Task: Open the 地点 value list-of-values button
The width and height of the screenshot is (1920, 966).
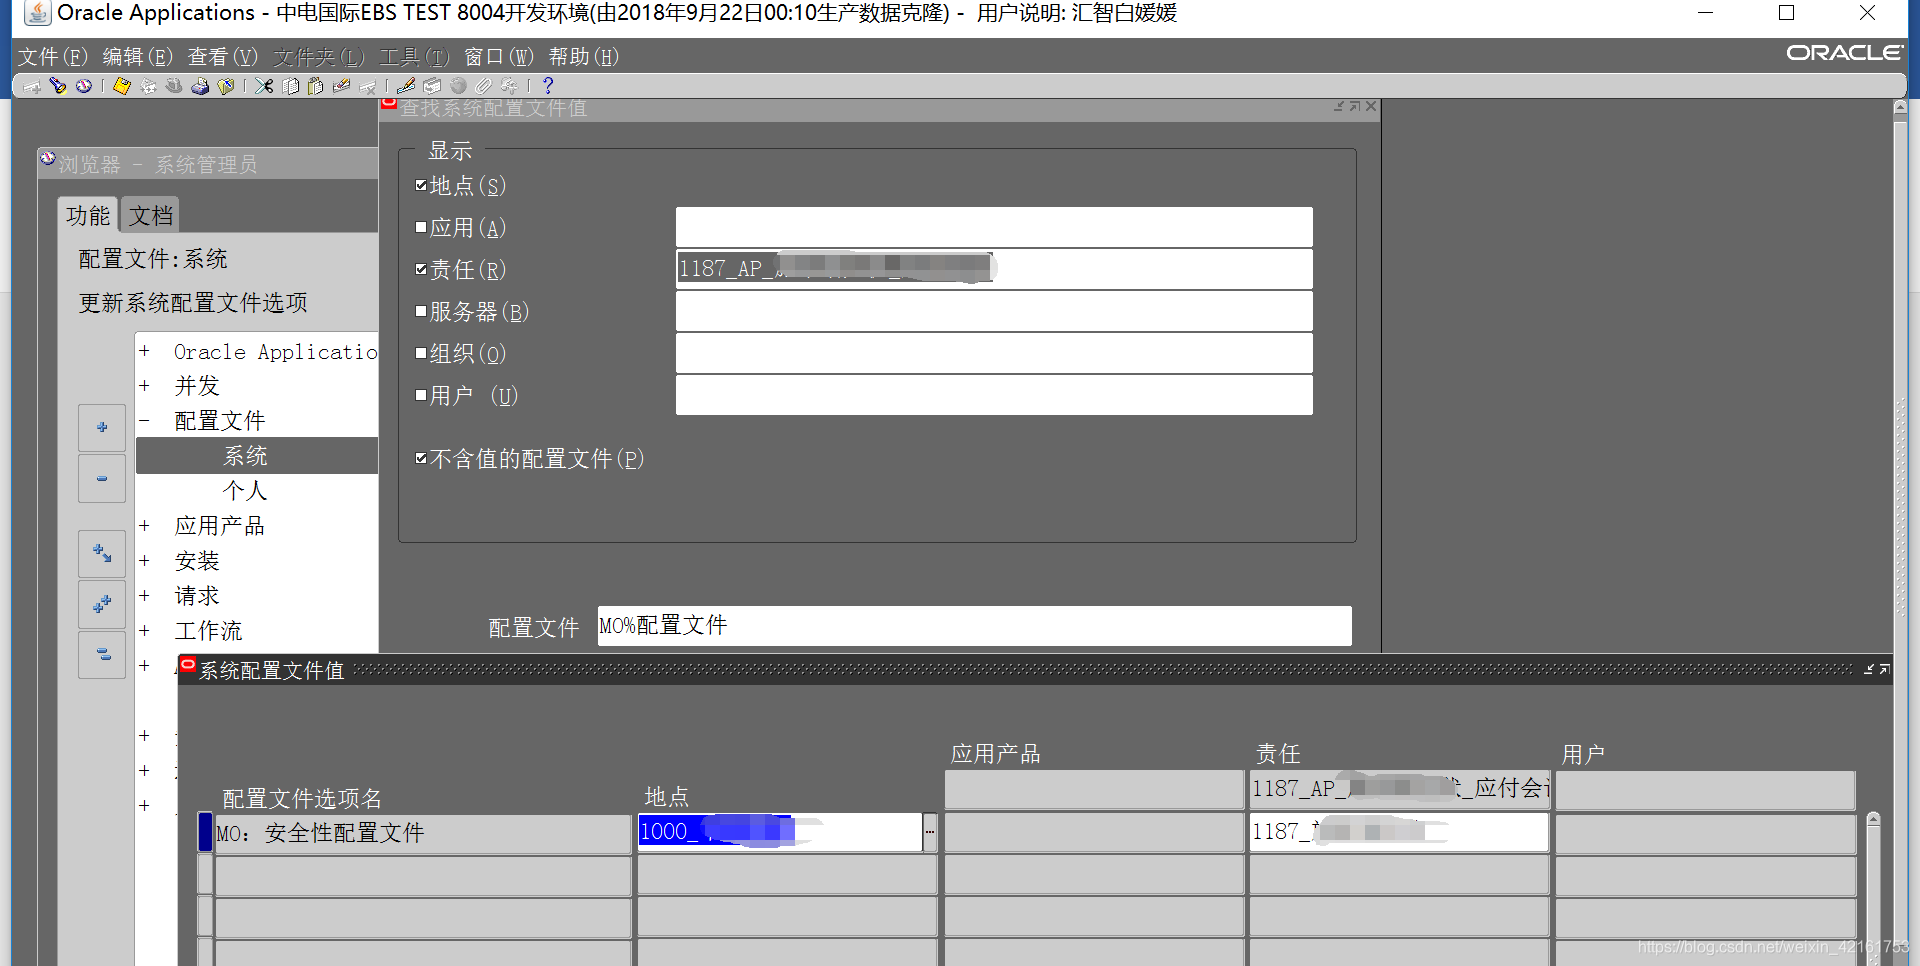Action: pyautogui.click(x=929, y=832)
